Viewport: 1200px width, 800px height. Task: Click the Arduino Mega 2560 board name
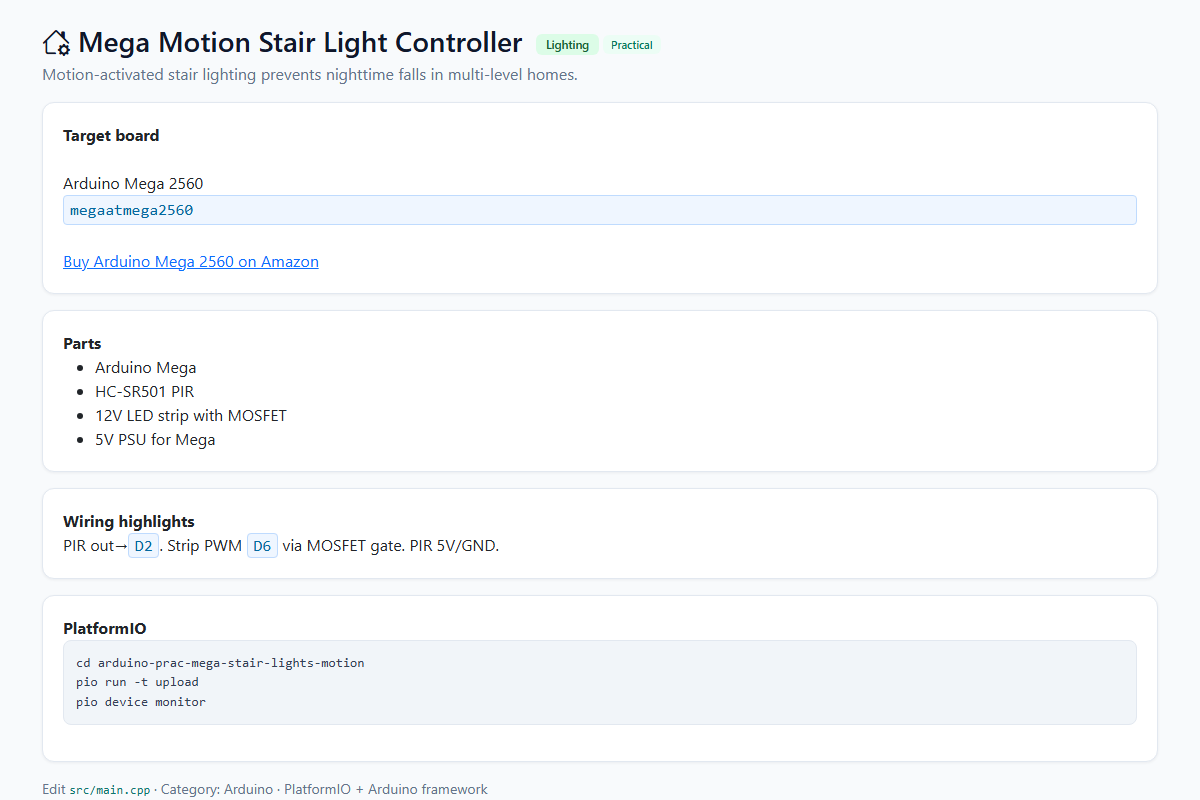pos(133,184)
